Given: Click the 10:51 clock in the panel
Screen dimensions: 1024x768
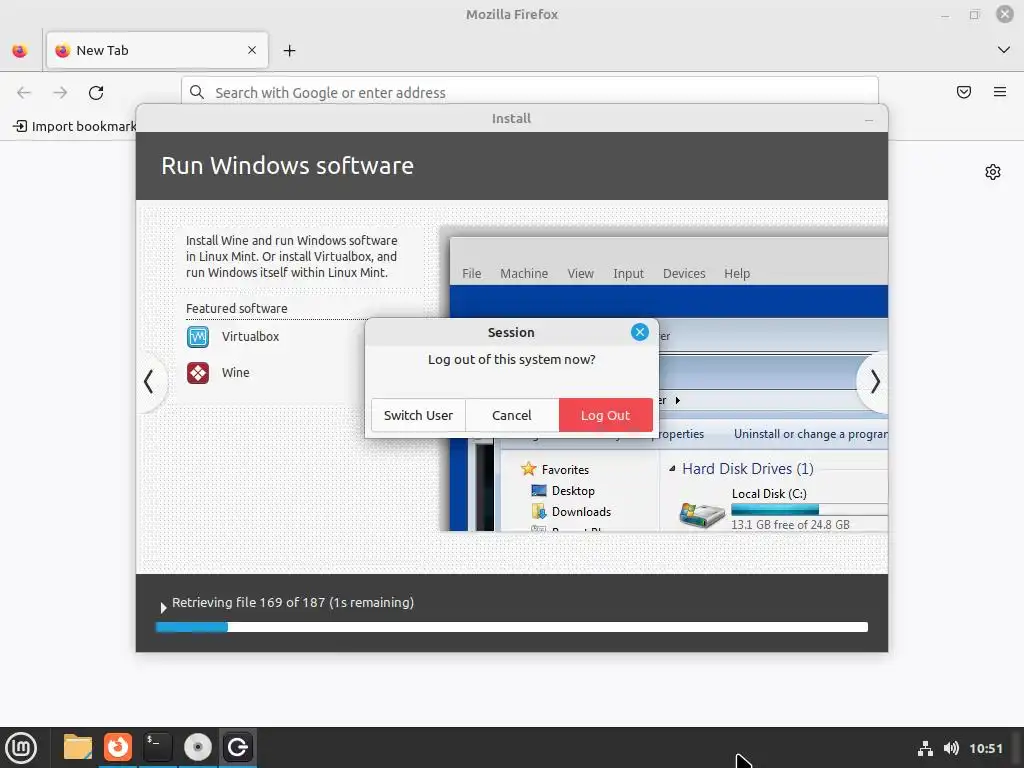Looking at the screenshot, I should 985,748.
